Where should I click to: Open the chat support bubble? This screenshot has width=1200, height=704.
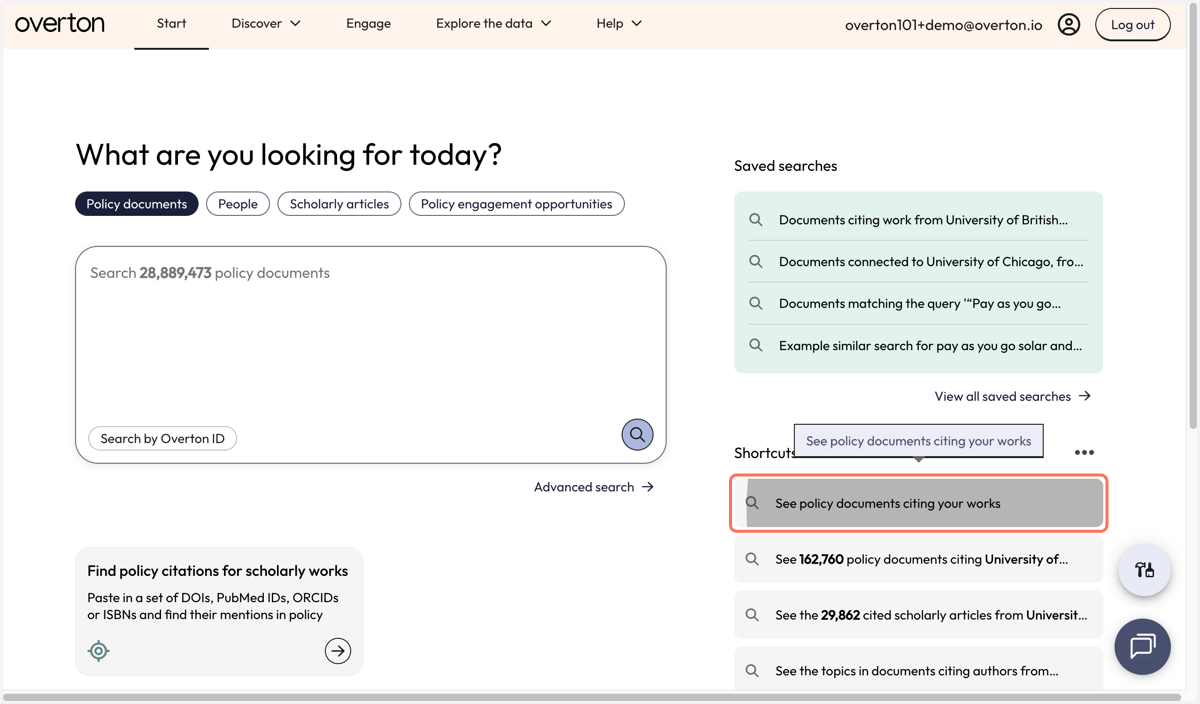(x=1142, y=646)
